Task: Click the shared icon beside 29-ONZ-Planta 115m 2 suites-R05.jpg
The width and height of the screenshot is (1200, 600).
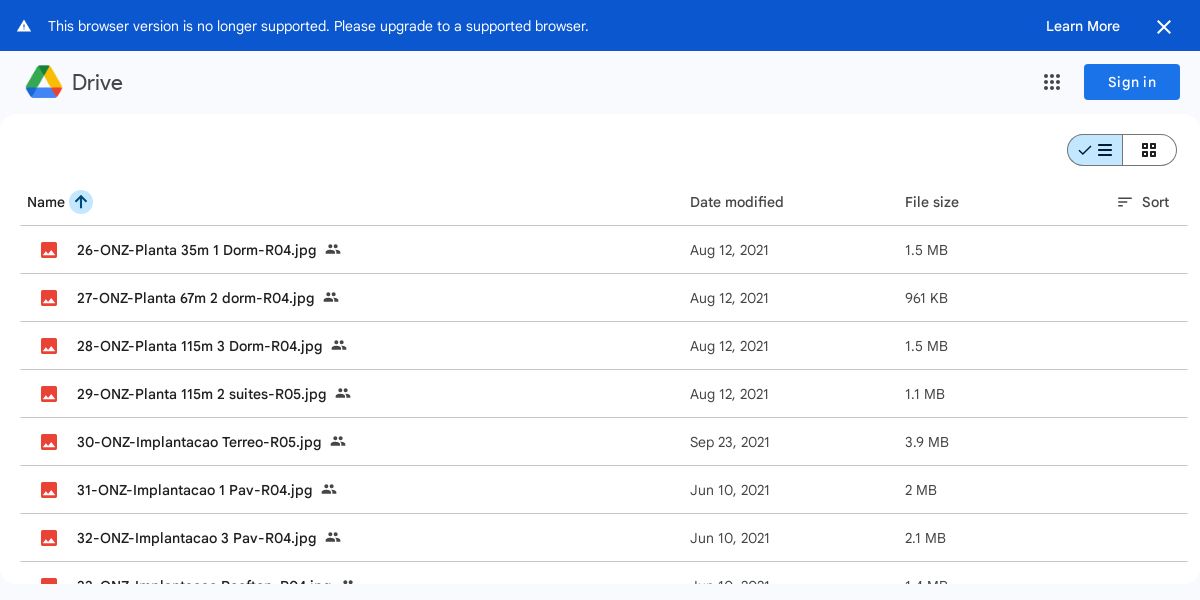Action: [x=343, y=394]
